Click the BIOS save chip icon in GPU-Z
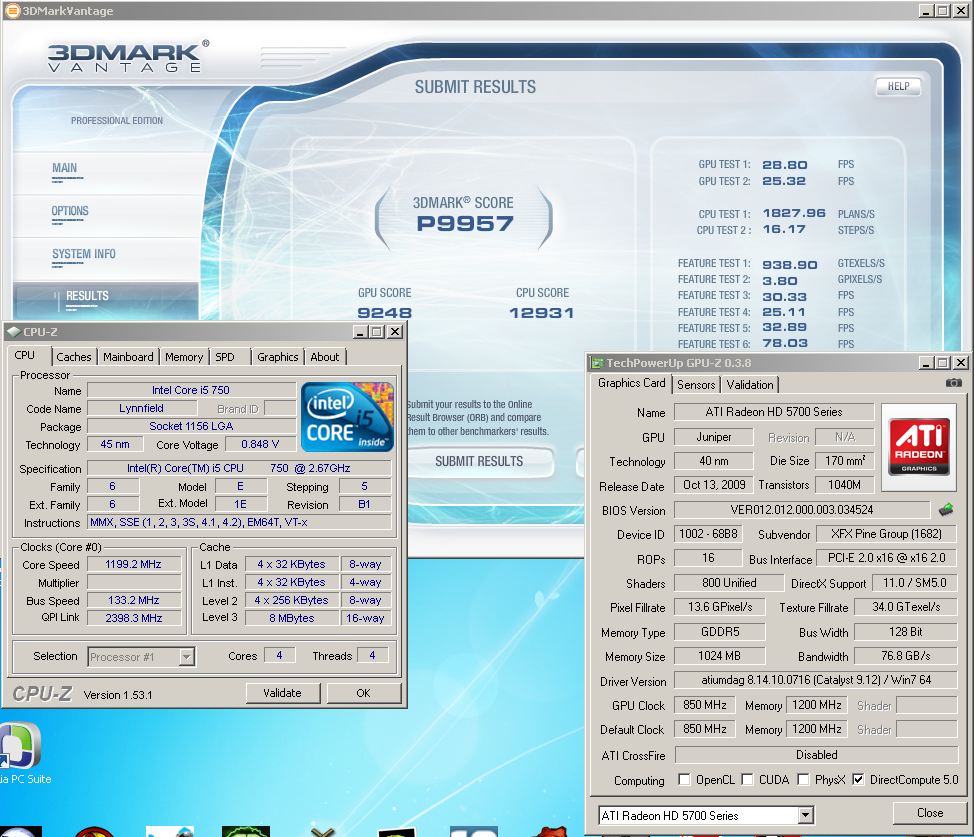Image resolution: width=974 pixels, height=837 pixels. 945,510
